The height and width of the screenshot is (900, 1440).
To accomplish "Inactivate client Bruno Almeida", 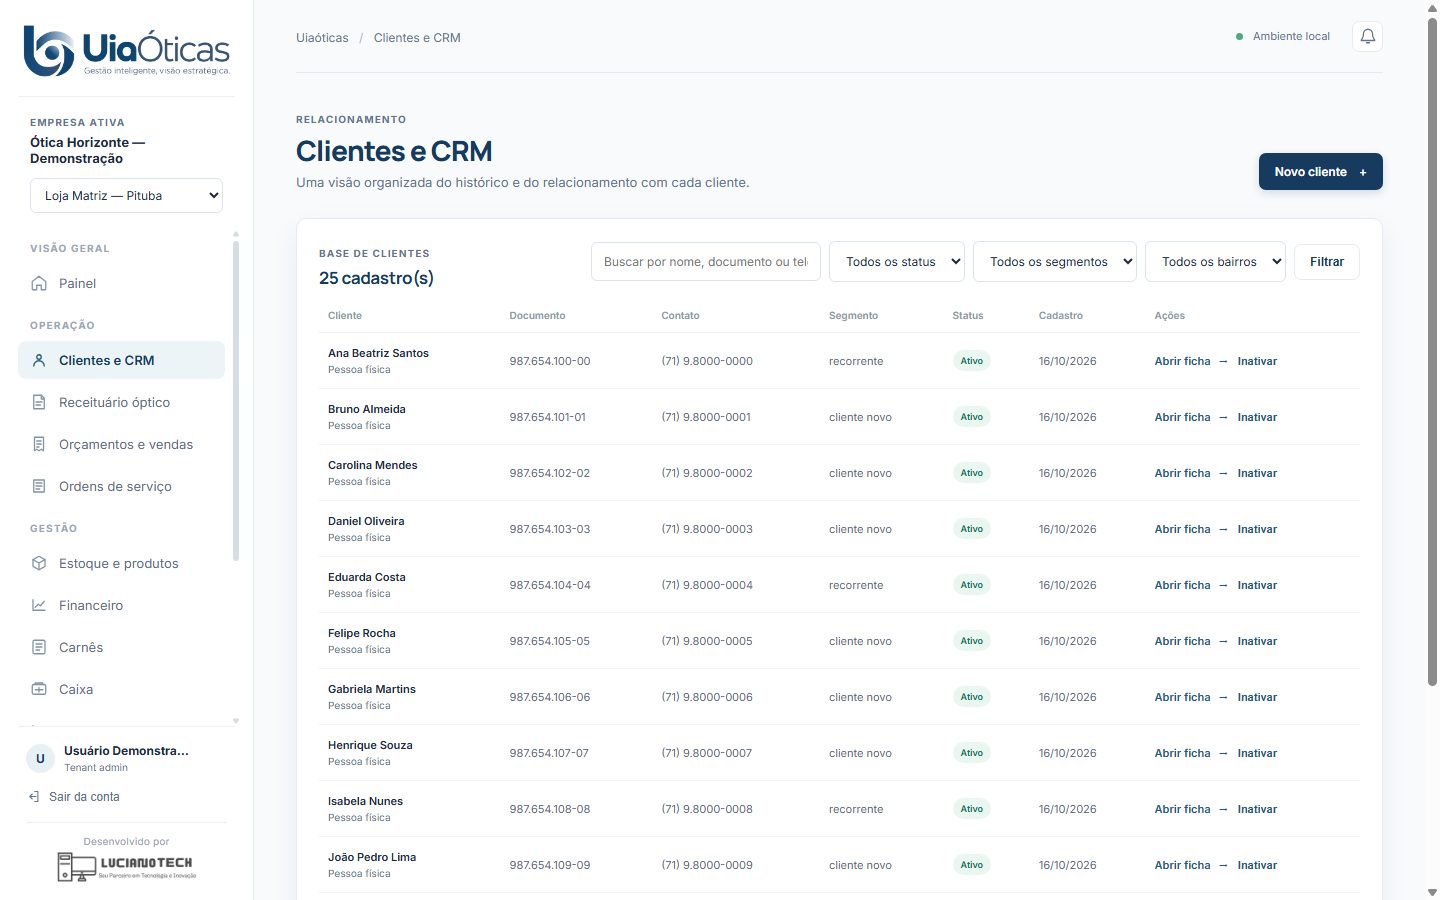I will pos(1257,417).
